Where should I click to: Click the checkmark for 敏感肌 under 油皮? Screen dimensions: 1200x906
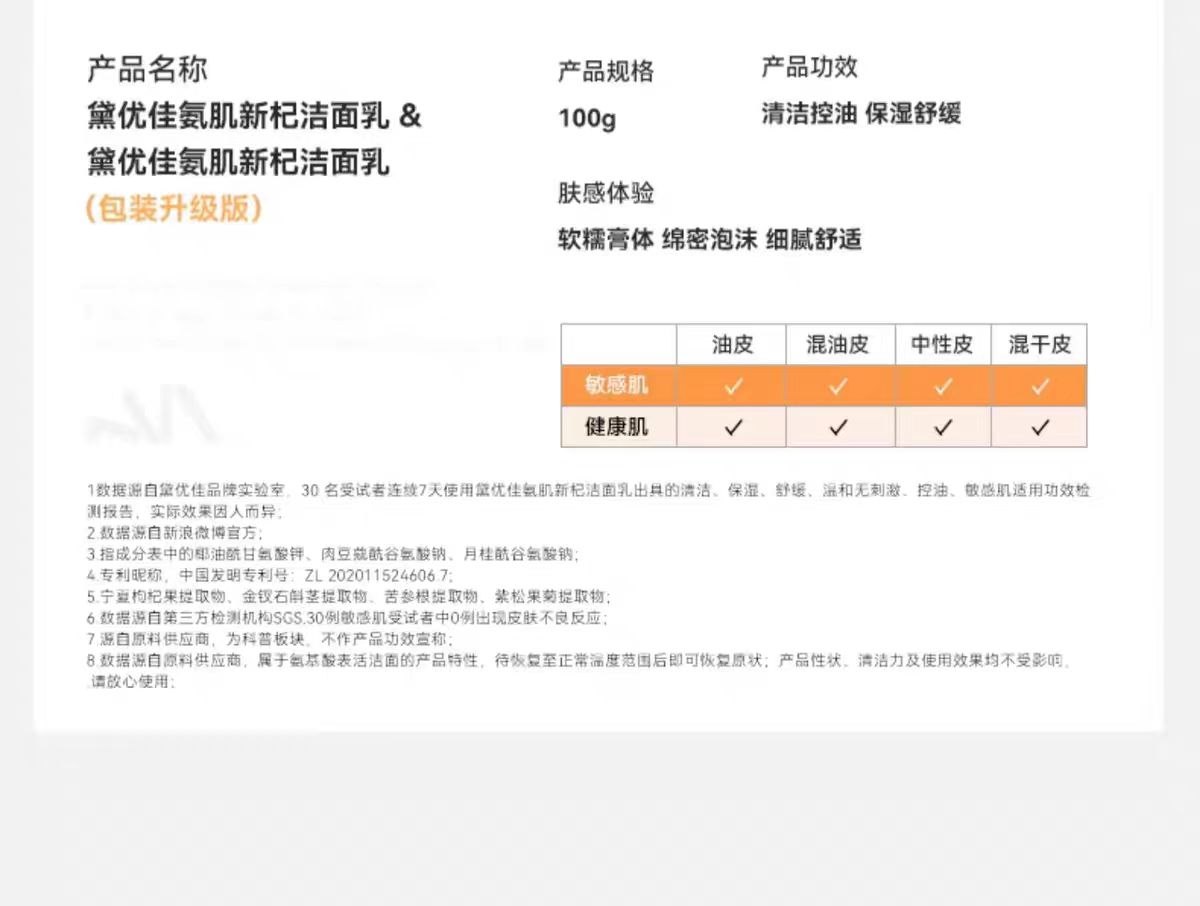click(733, 386)
